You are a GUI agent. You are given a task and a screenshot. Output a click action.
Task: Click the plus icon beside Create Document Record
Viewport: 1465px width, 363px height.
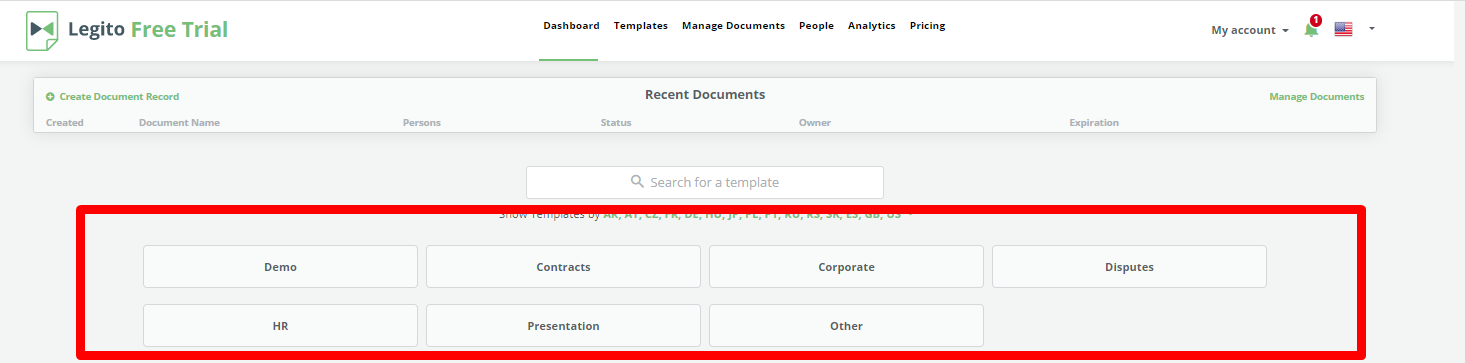click(x=50, y=97)
